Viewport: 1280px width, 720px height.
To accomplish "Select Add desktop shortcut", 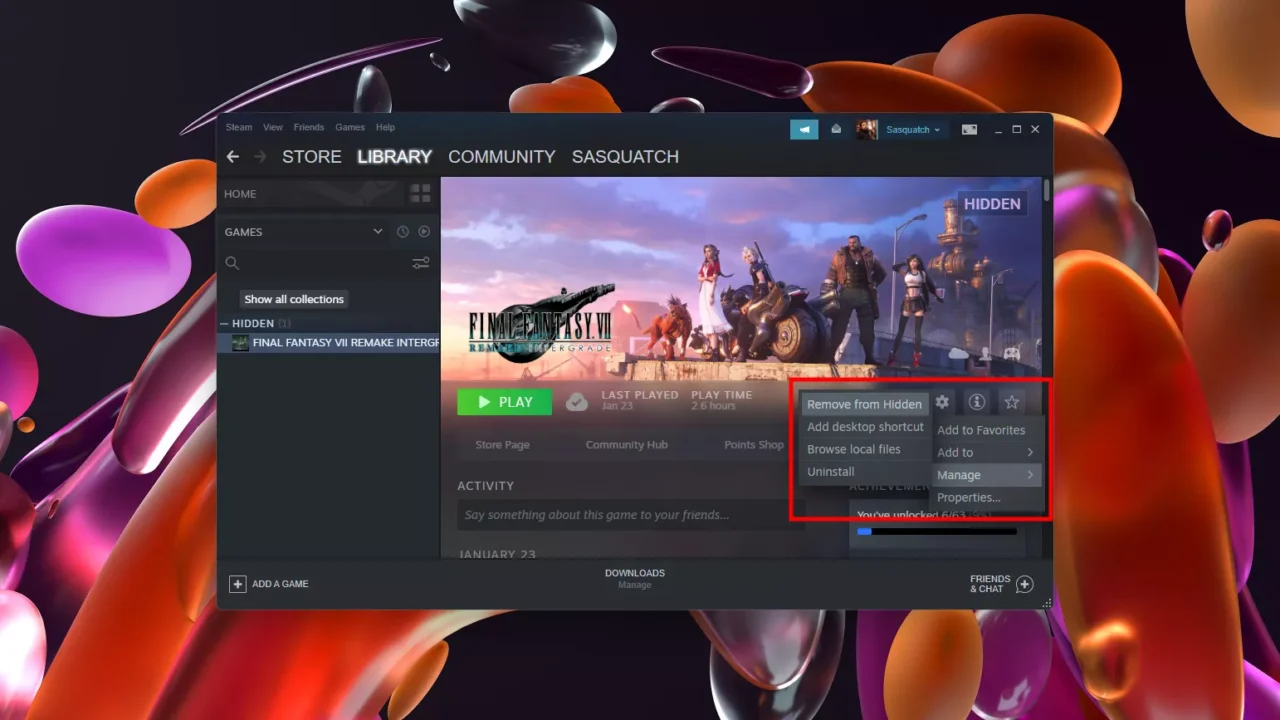I will point(865,427).
